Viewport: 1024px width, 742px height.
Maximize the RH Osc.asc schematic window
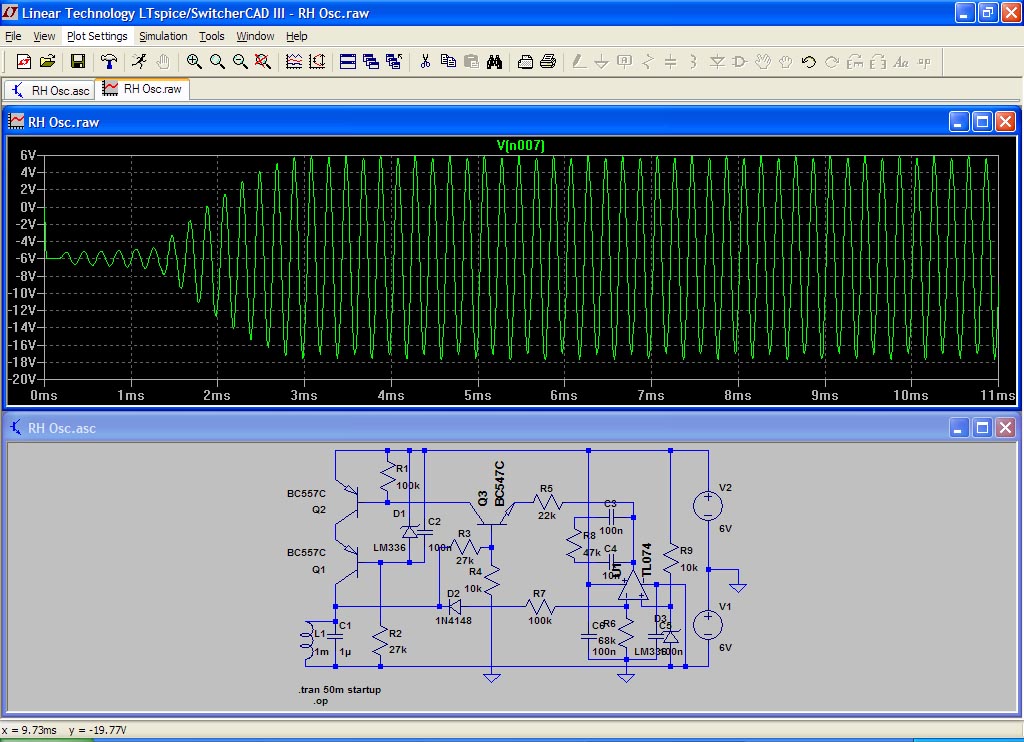coord(982,428)
